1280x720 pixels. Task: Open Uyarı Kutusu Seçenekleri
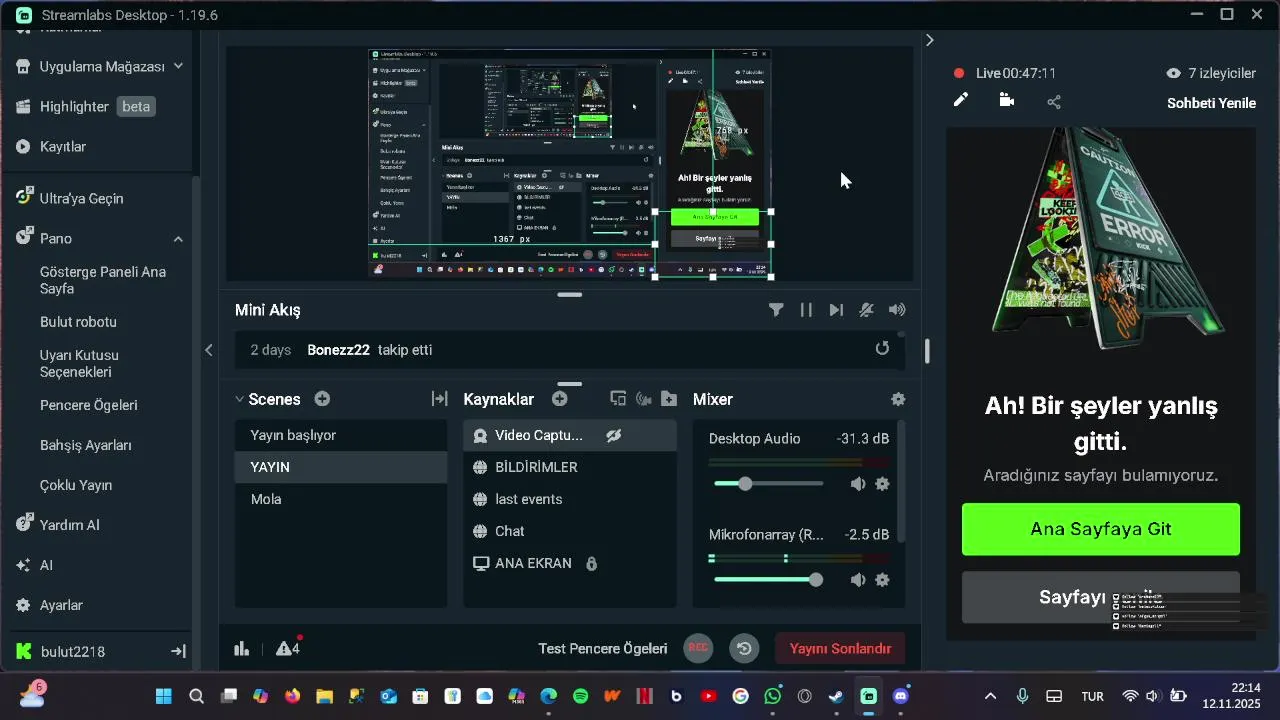[79, 363]
